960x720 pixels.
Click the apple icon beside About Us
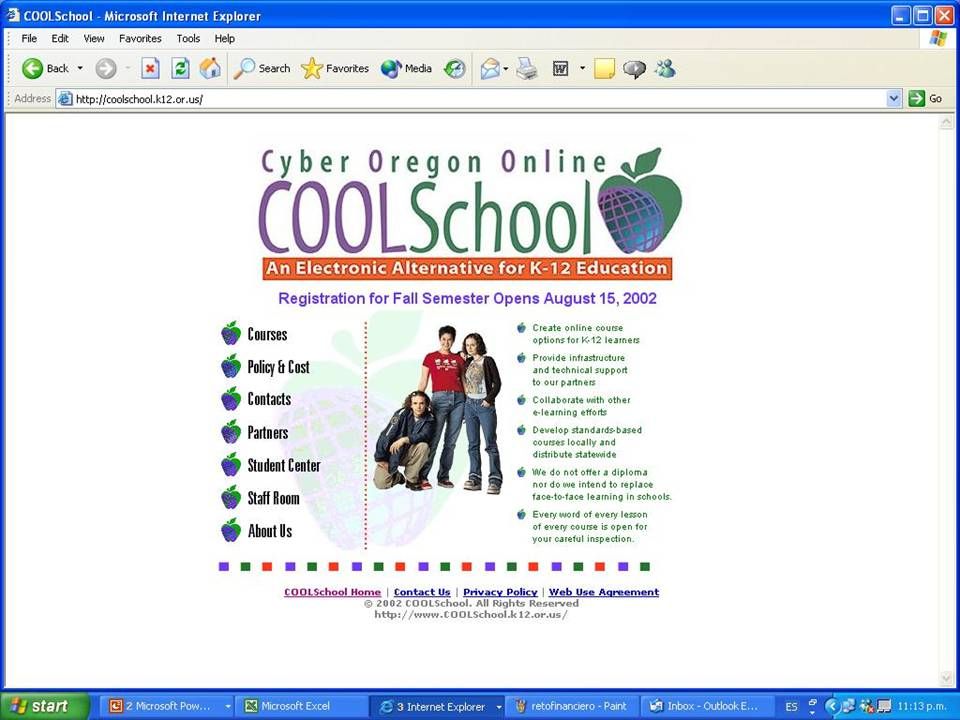point(231,530)
